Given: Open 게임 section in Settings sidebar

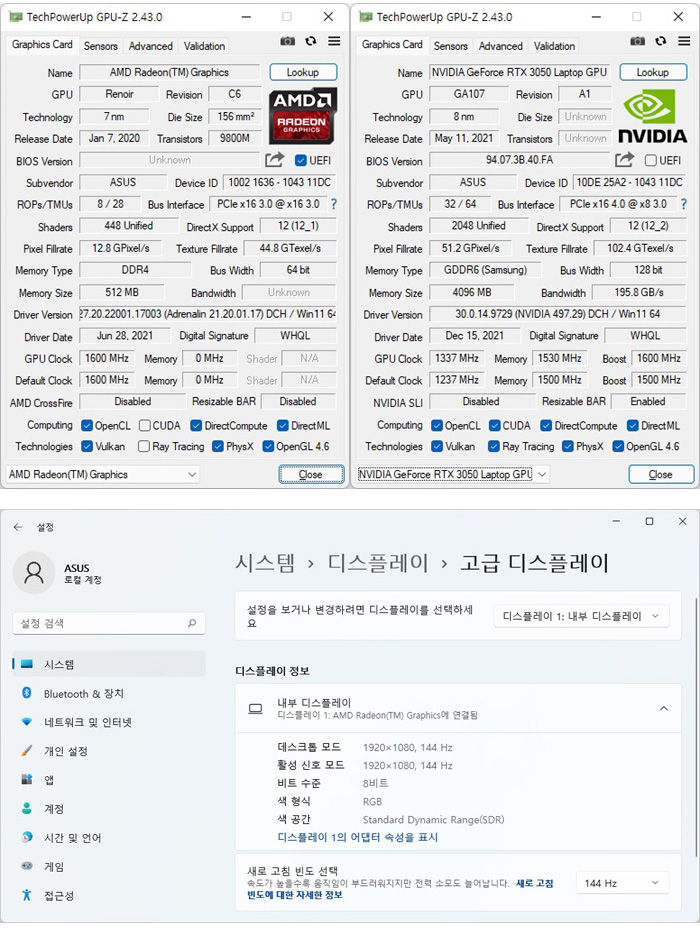Looking at the screenshot, I should [x=109, y=866].
